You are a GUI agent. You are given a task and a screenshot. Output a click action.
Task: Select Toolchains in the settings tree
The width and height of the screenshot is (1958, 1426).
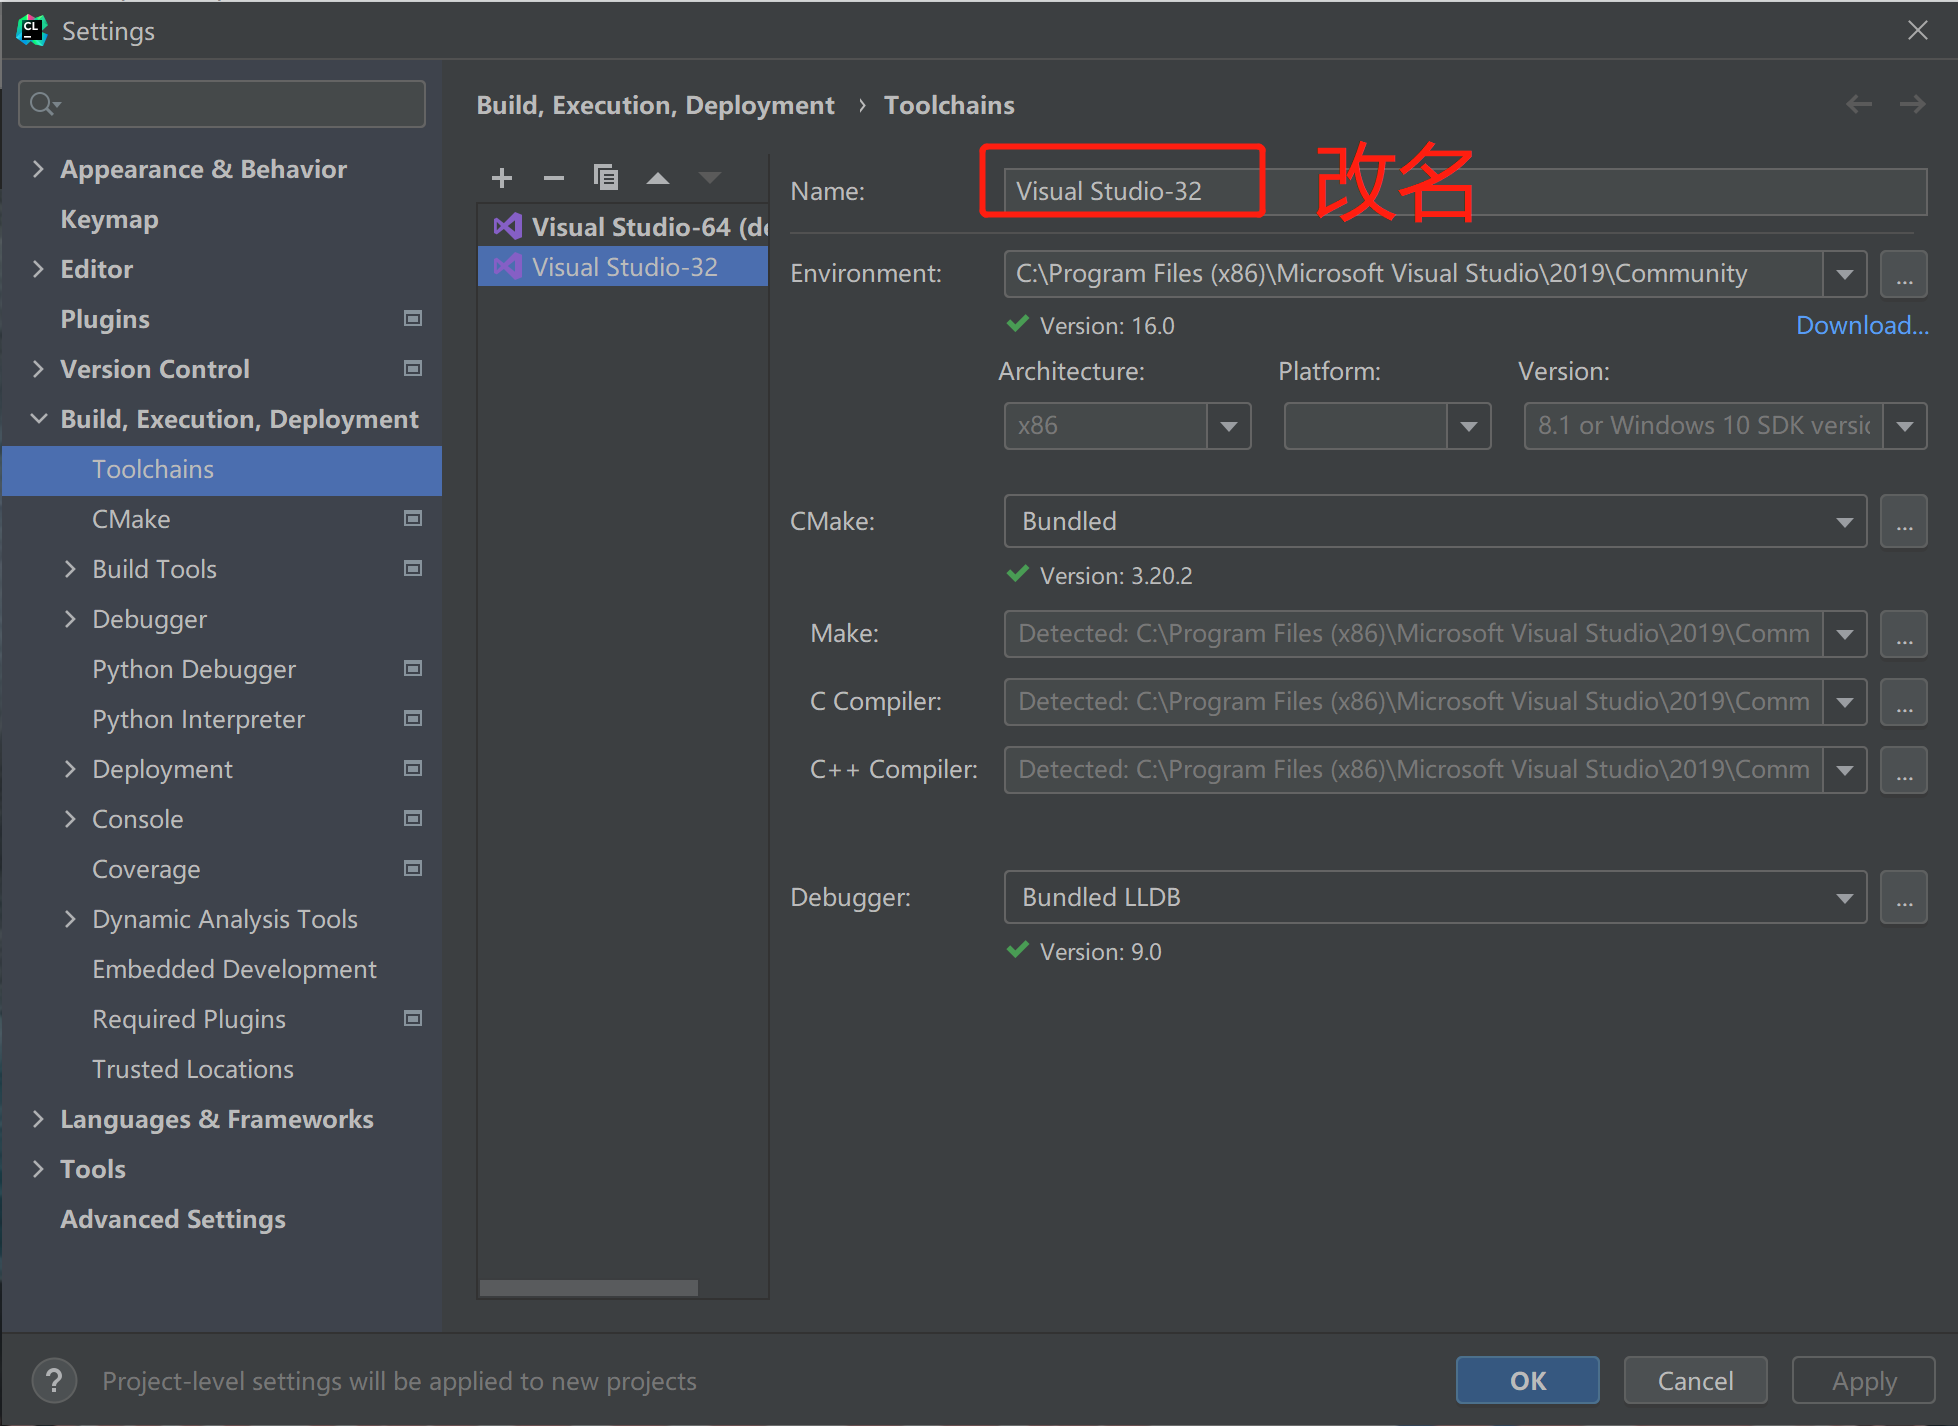[x=222, y=470]
